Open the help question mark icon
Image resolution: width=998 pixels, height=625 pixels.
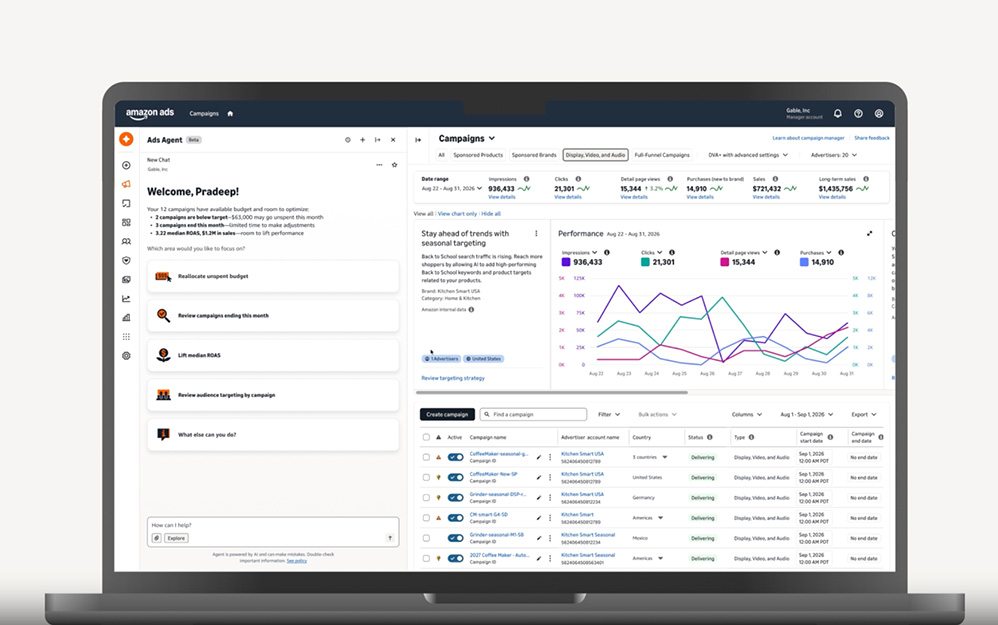(858, 113)
